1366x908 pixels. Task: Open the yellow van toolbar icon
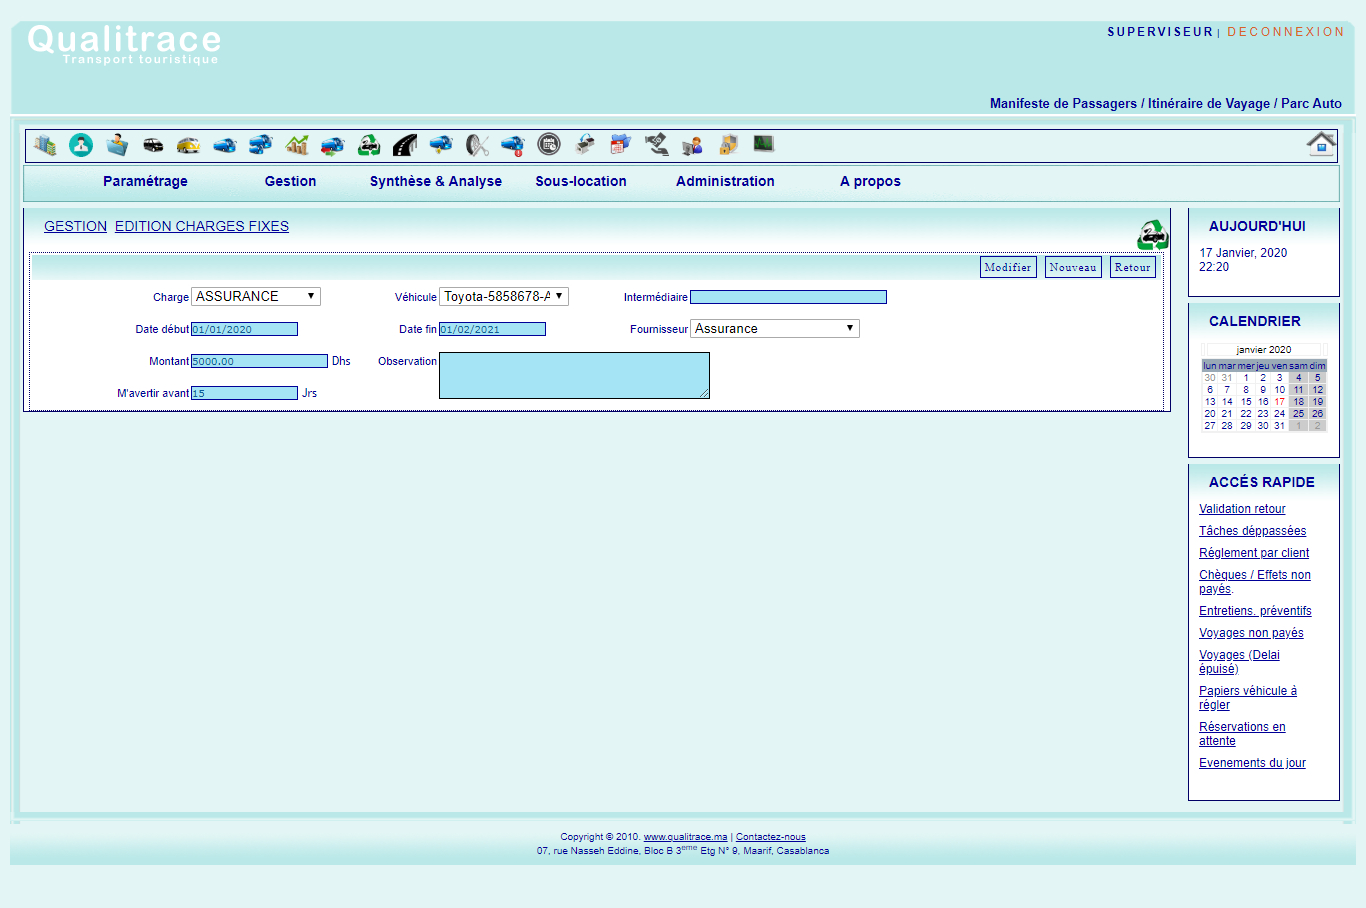[x=188, y=145]
